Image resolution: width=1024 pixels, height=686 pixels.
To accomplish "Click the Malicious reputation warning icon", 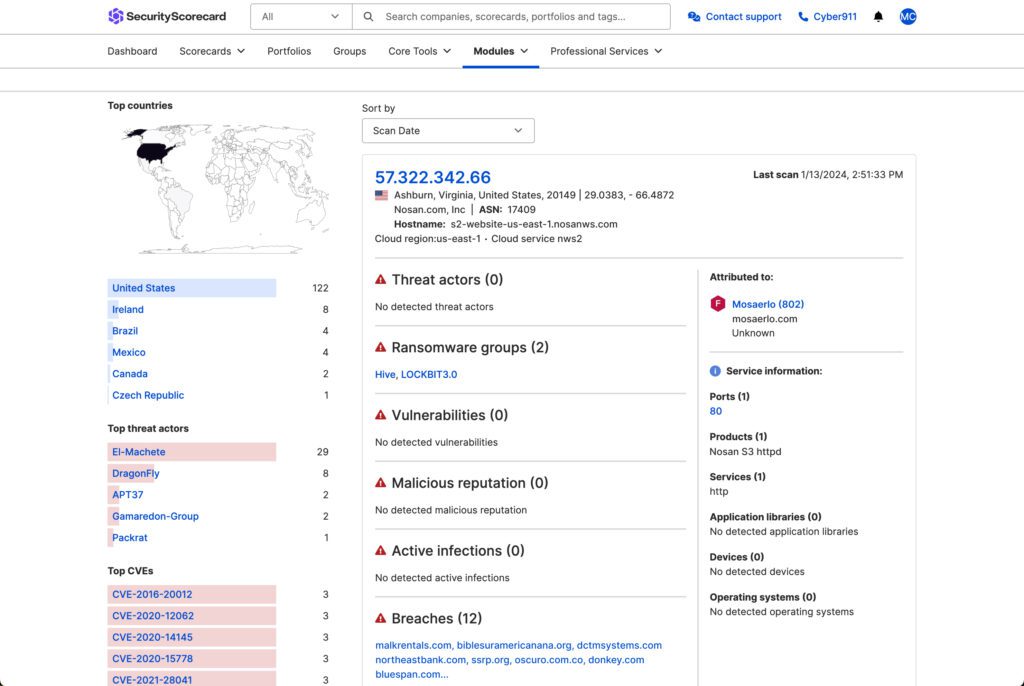I will pyautogui.click(x=381, y=483).
